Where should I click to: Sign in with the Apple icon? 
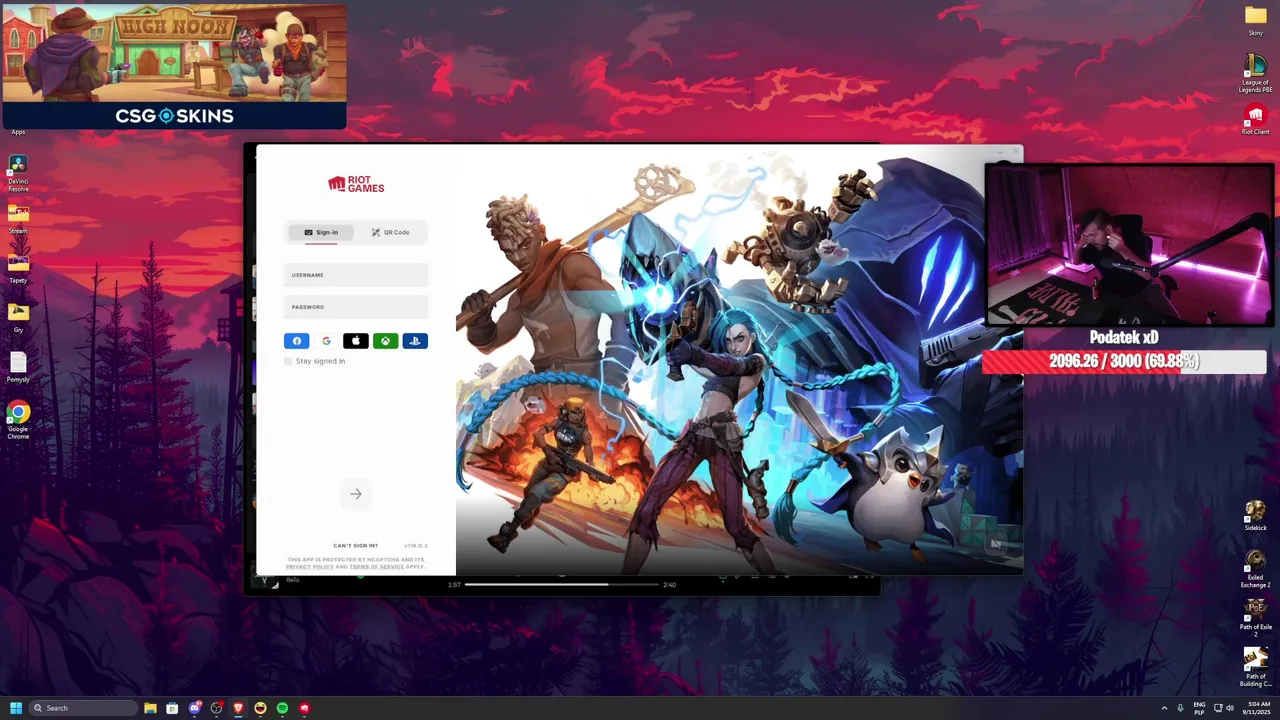click(x=356, y=341)
